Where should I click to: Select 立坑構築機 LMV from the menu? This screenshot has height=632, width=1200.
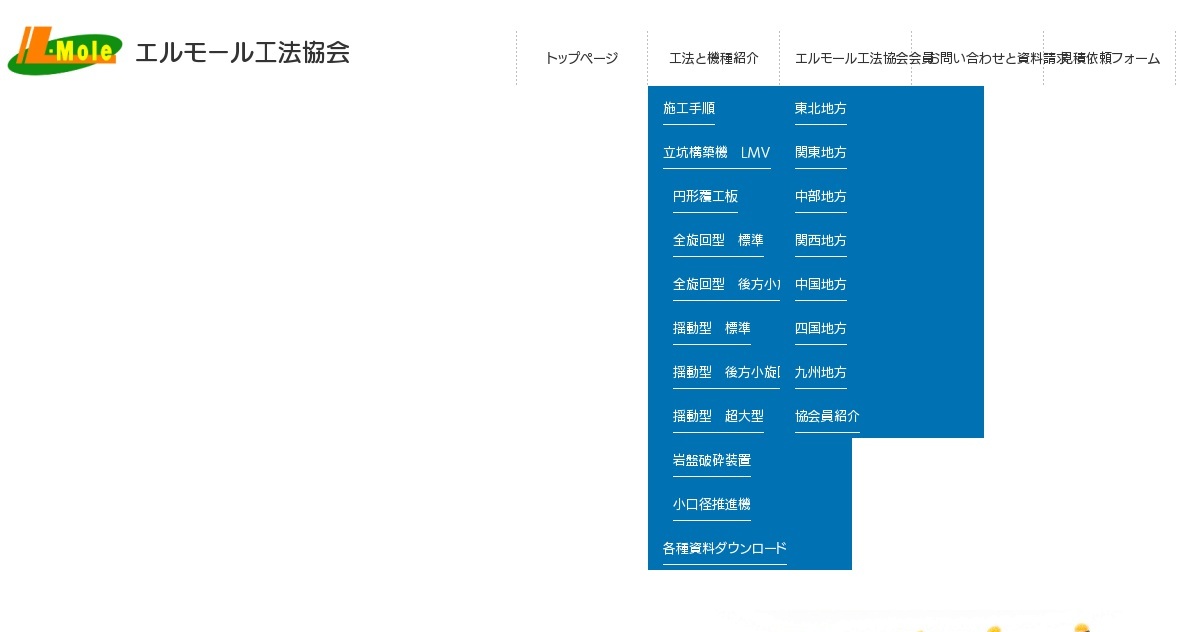pyautogui.click(x=716, y=152)
